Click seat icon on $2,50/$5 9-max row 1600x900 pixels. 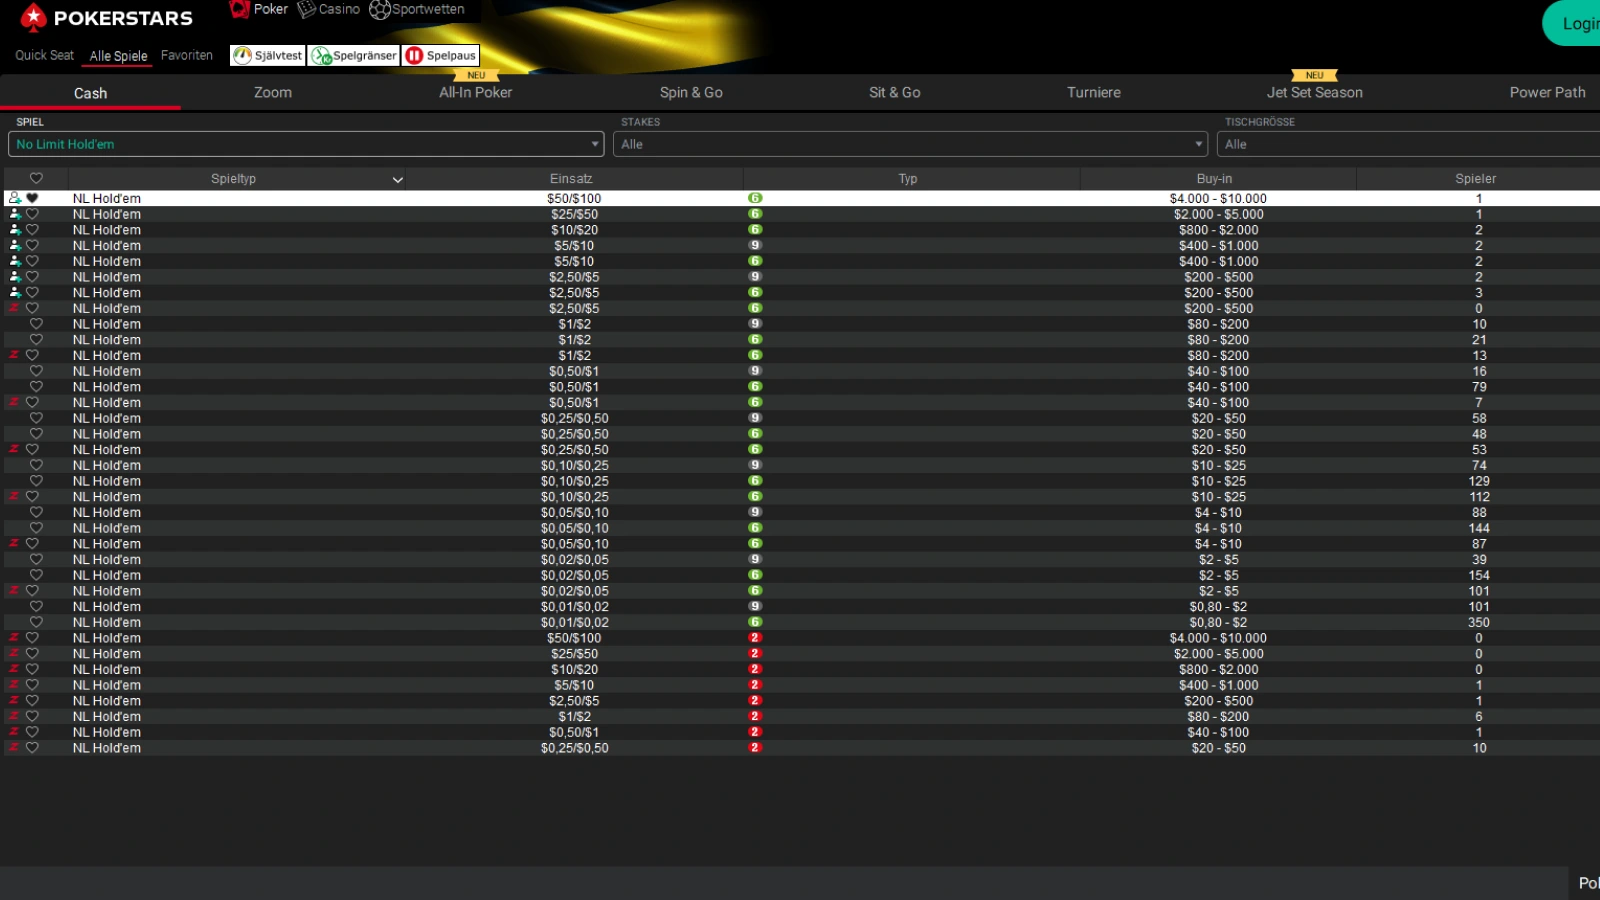coord(15,277)
